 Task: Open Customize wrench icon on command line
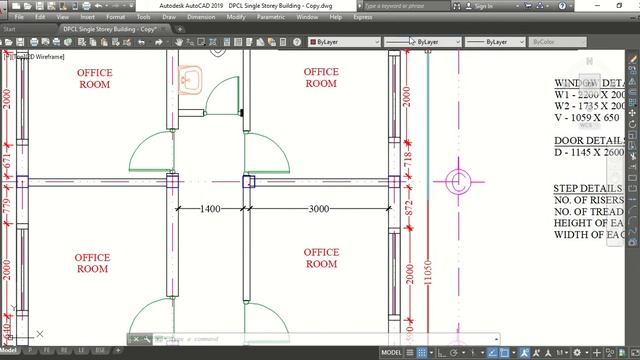(x=147, y=339)
